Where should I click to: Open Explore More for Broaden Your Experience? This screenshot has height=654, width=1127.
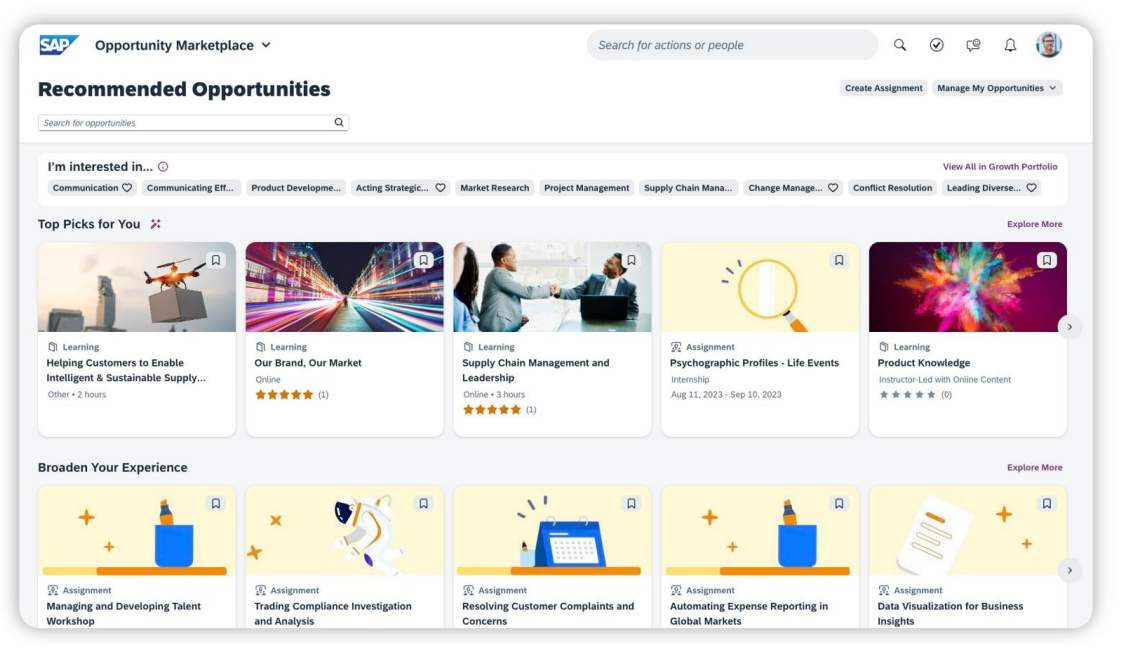[1034, 467]
